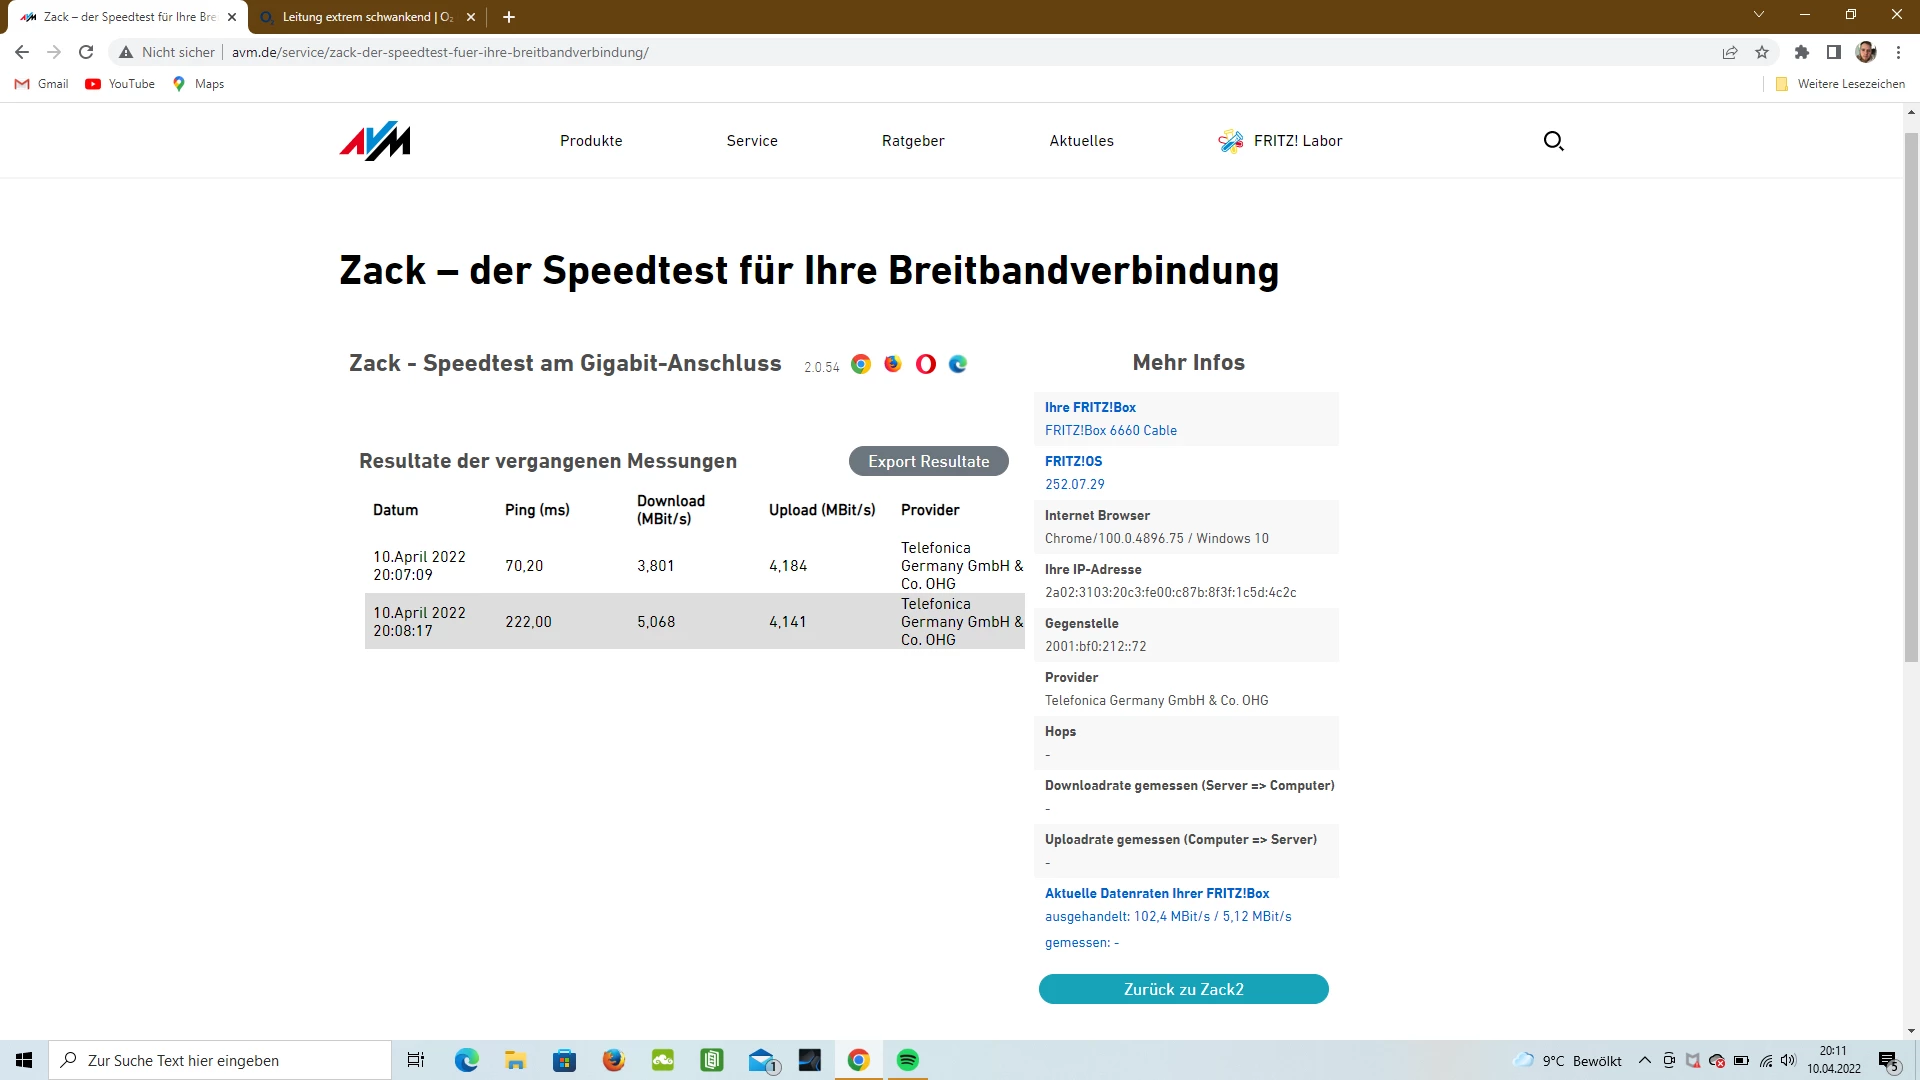Click the browser address bar URL
Image resolution: width=1920 pixels, height=1080 pixels.
coord(440,52)
